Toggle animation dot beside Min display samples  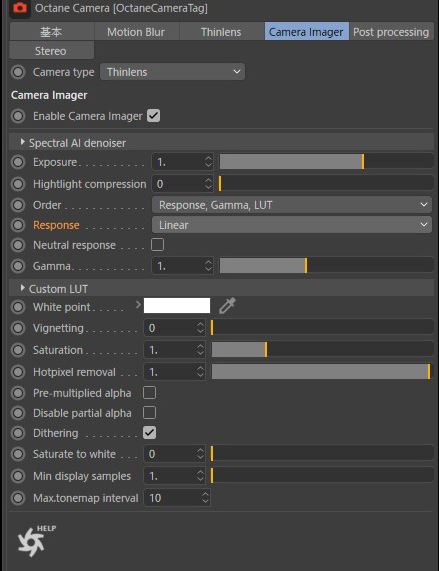click(x=18, y=476)
